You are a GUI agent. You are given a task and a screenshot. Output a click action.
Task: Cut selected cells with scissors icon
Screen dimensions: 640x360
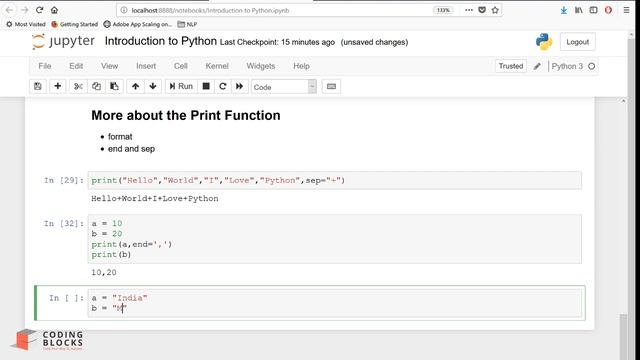click(78, 87)
